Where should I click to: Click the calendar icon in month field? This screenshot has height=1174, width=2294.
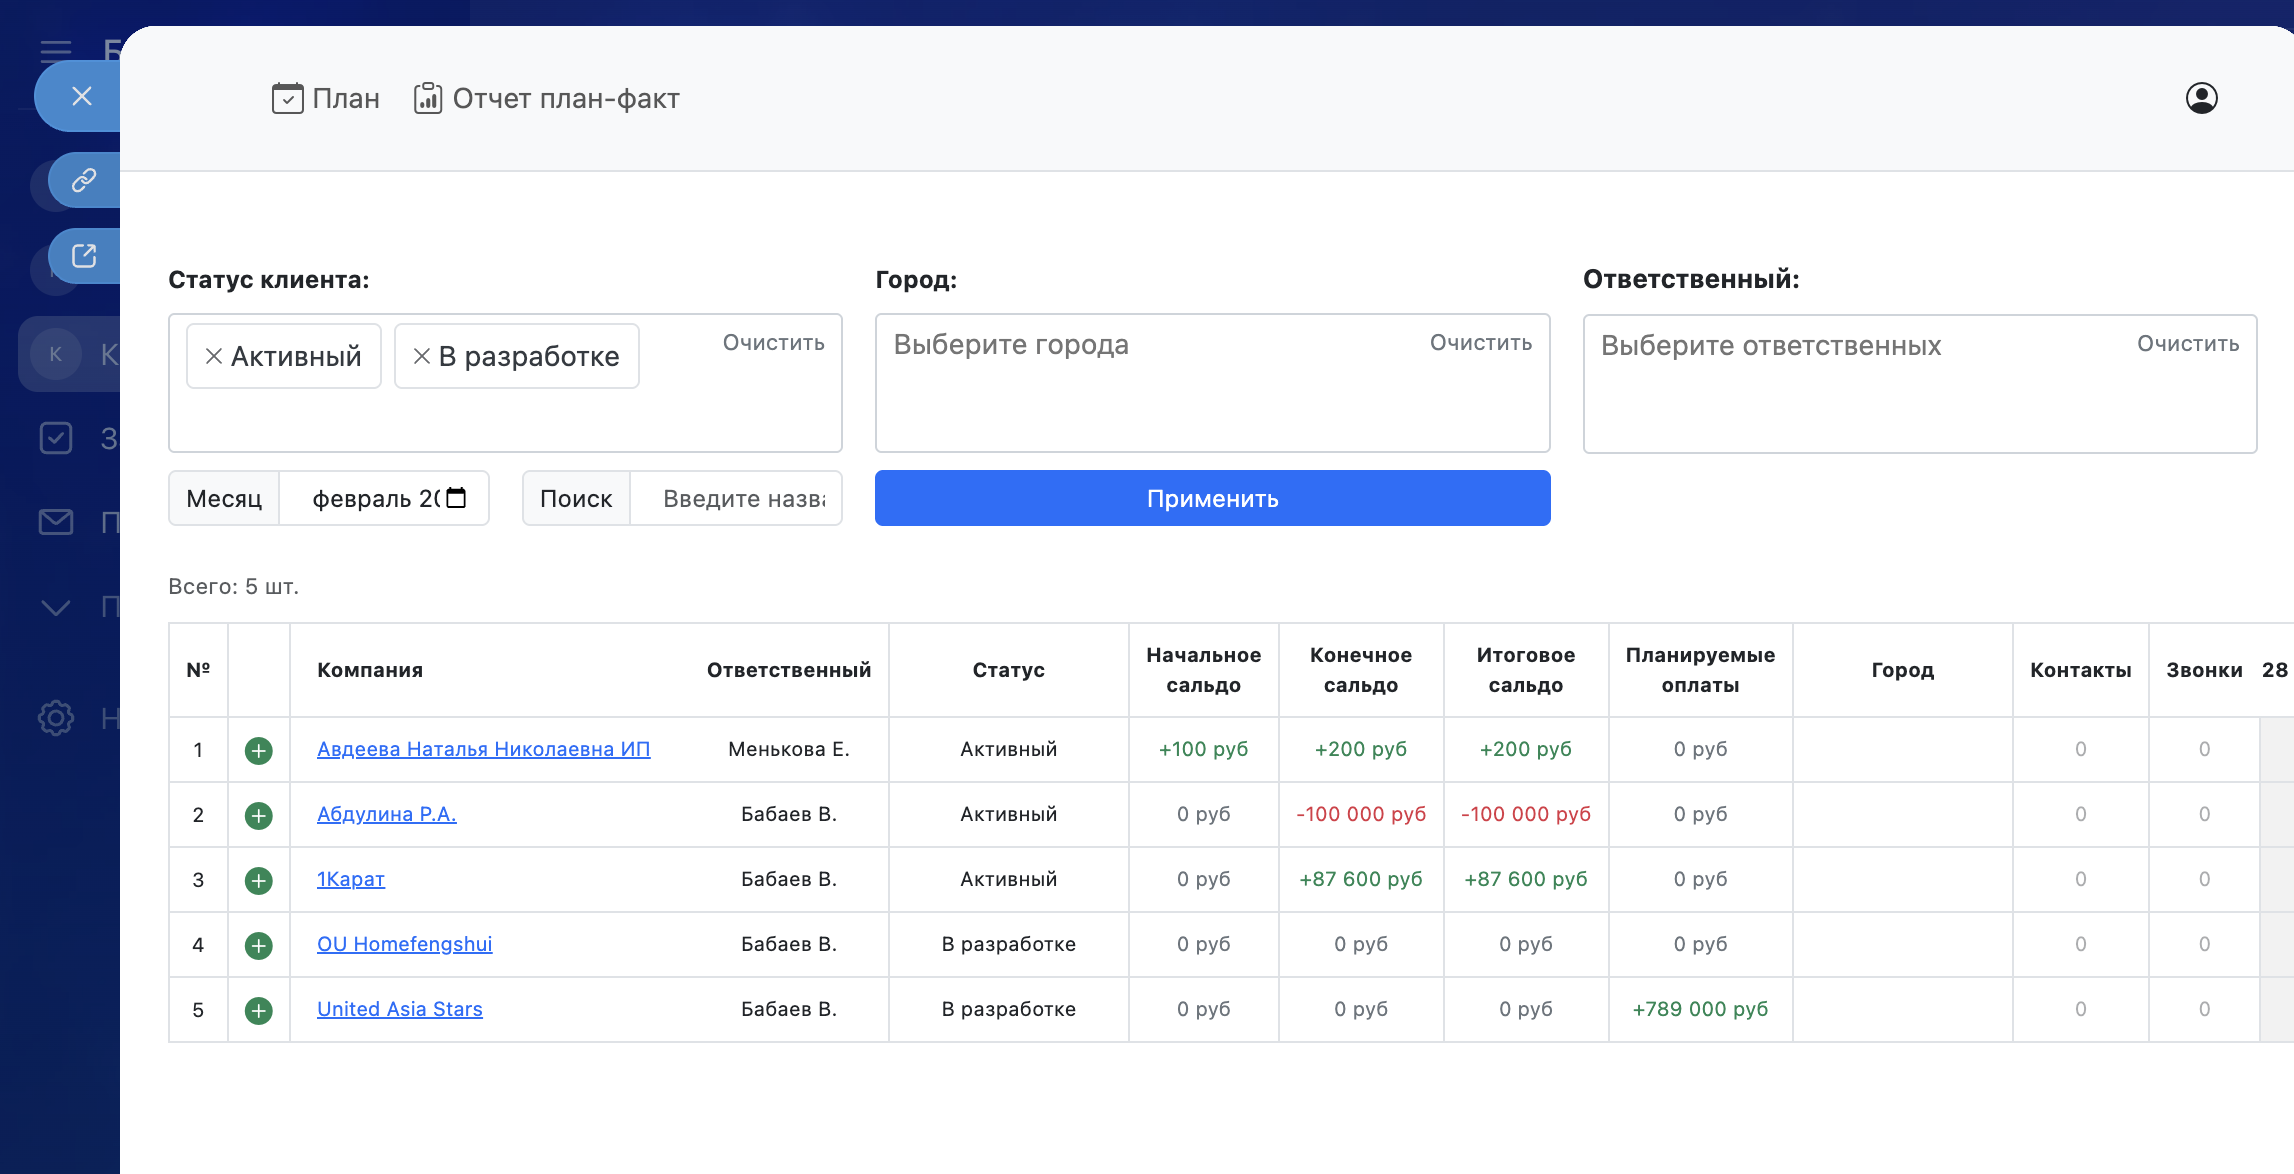pyautogui.click(x=456, y=498)
